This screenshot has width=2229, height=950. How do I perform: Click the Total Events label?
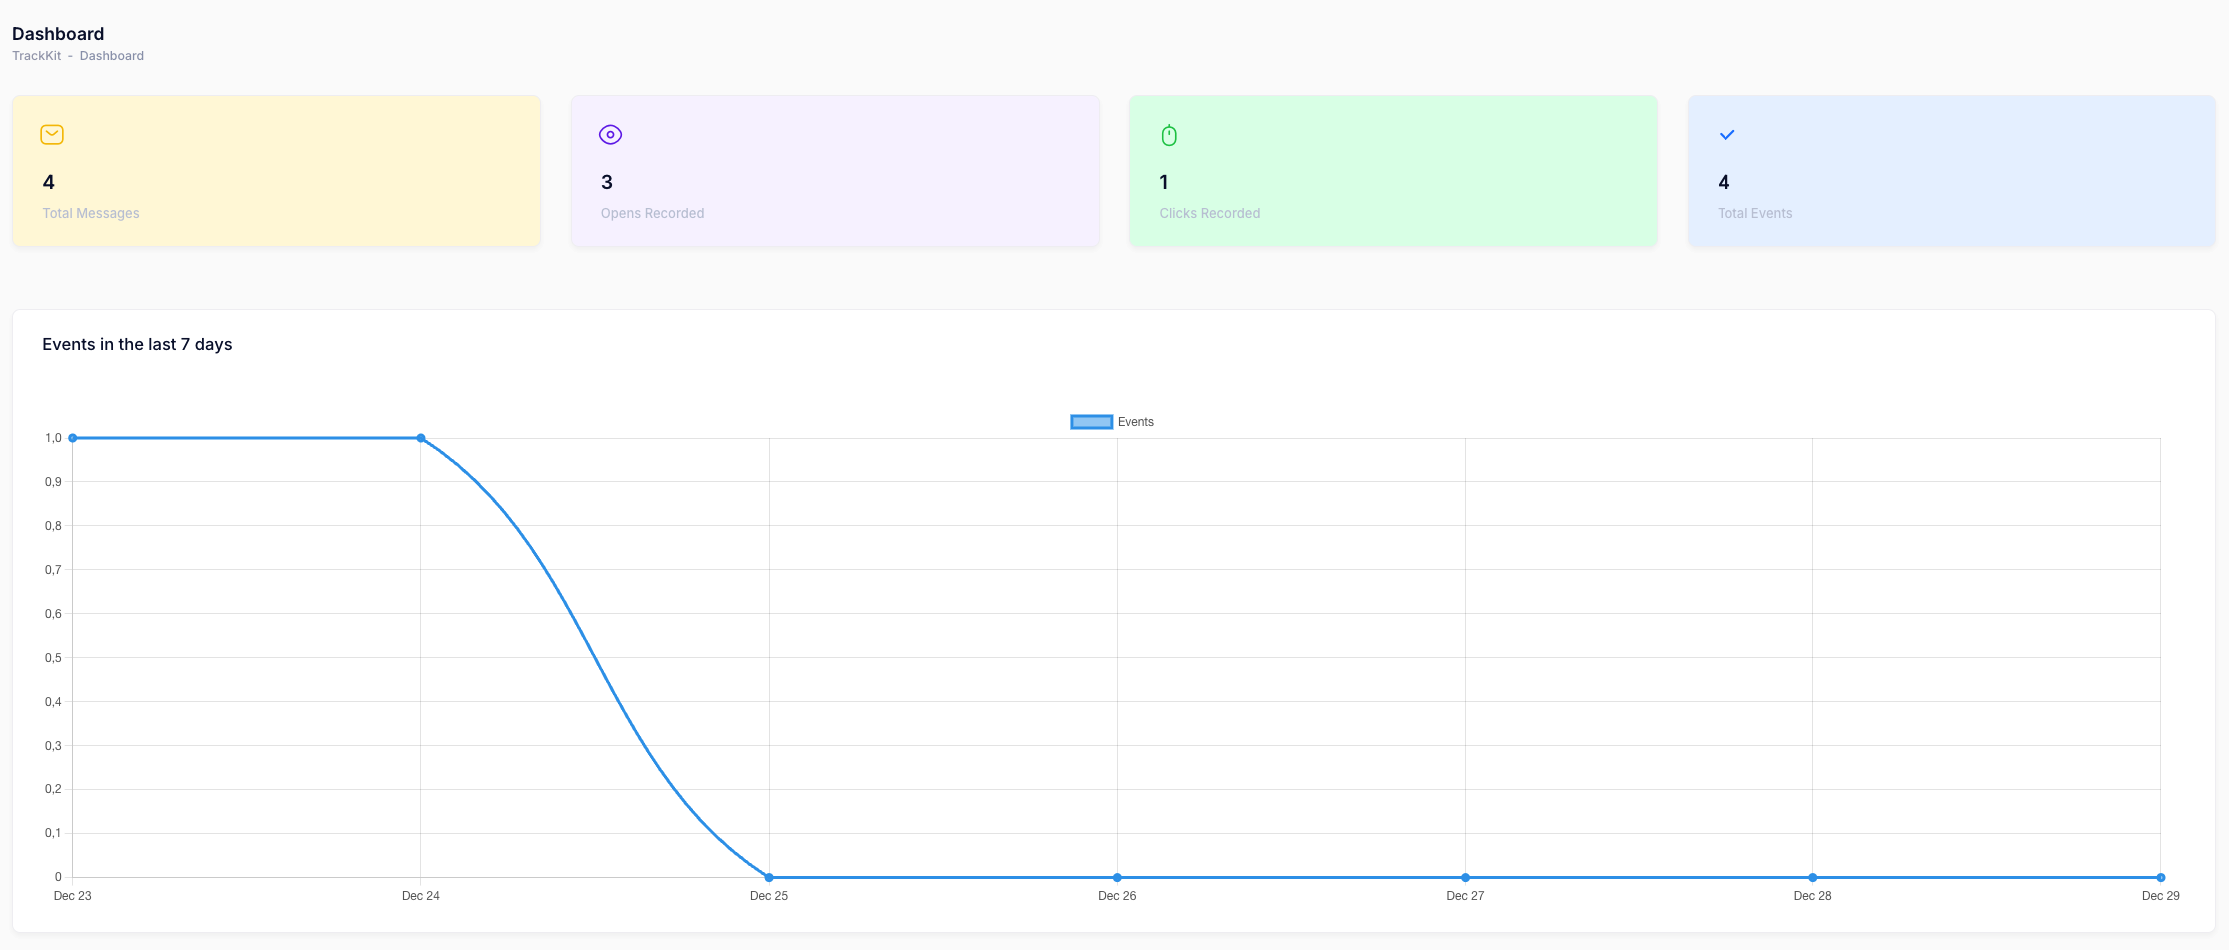tap(1754, 213)
